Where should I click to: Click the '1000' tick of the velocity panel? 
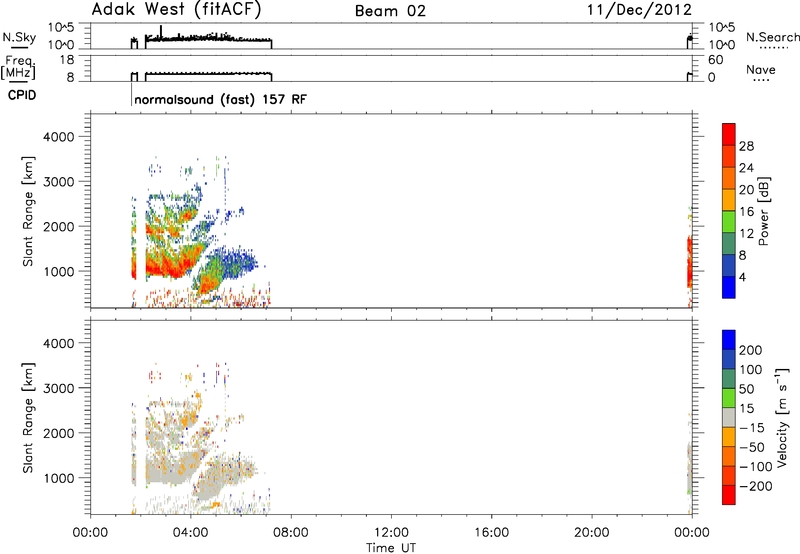tap(59, 478)
